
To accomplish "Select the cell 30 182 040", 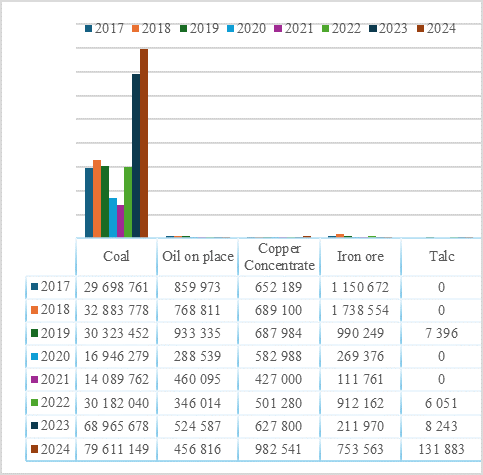I will coord(116,403).
